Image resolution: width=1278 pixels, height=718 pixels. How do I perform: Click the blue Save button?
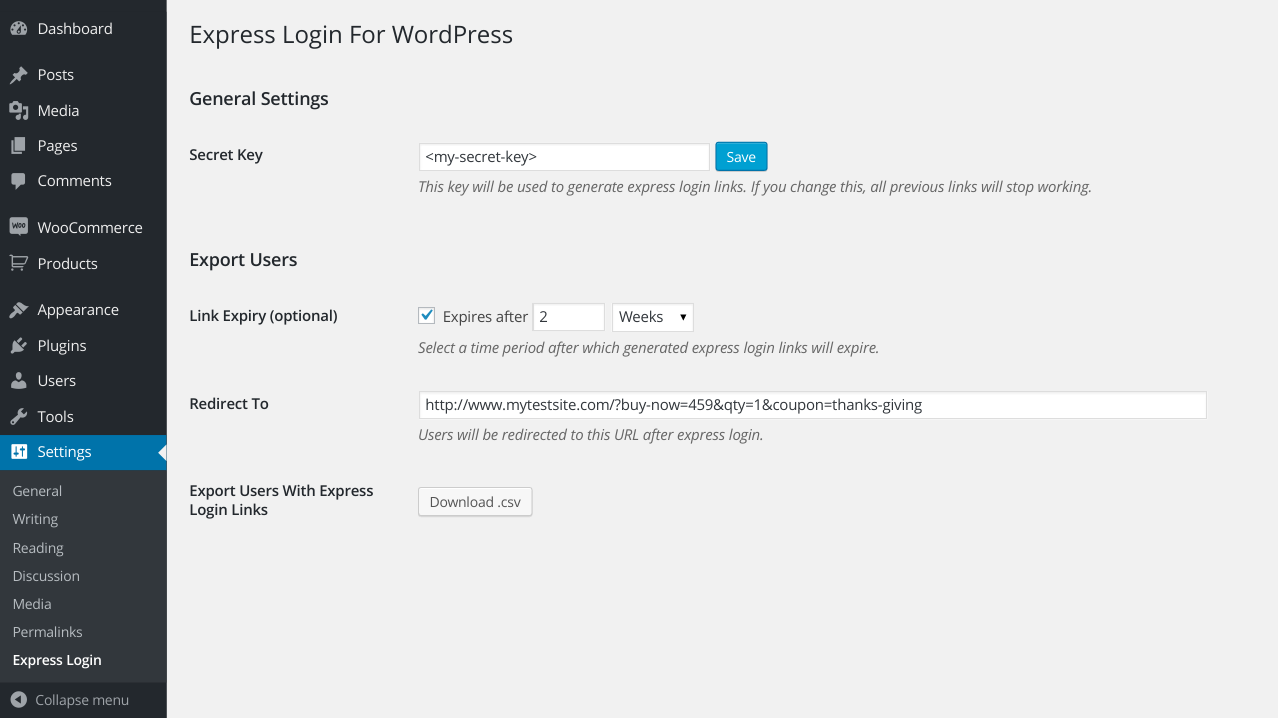(x=741, y=157)
